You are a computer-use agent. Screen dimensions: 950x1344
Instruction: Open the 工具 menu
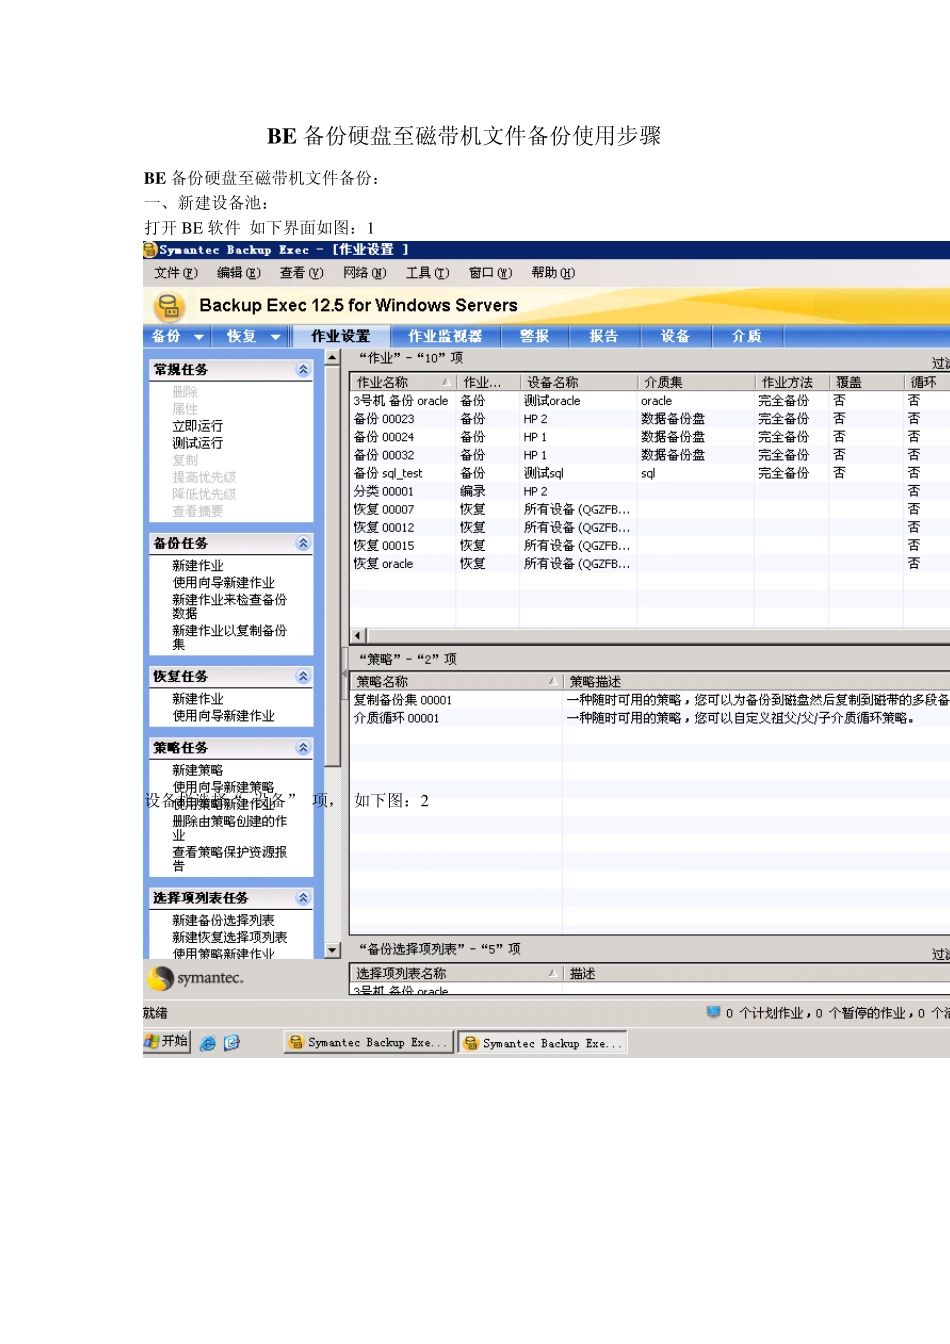[427, 273]
